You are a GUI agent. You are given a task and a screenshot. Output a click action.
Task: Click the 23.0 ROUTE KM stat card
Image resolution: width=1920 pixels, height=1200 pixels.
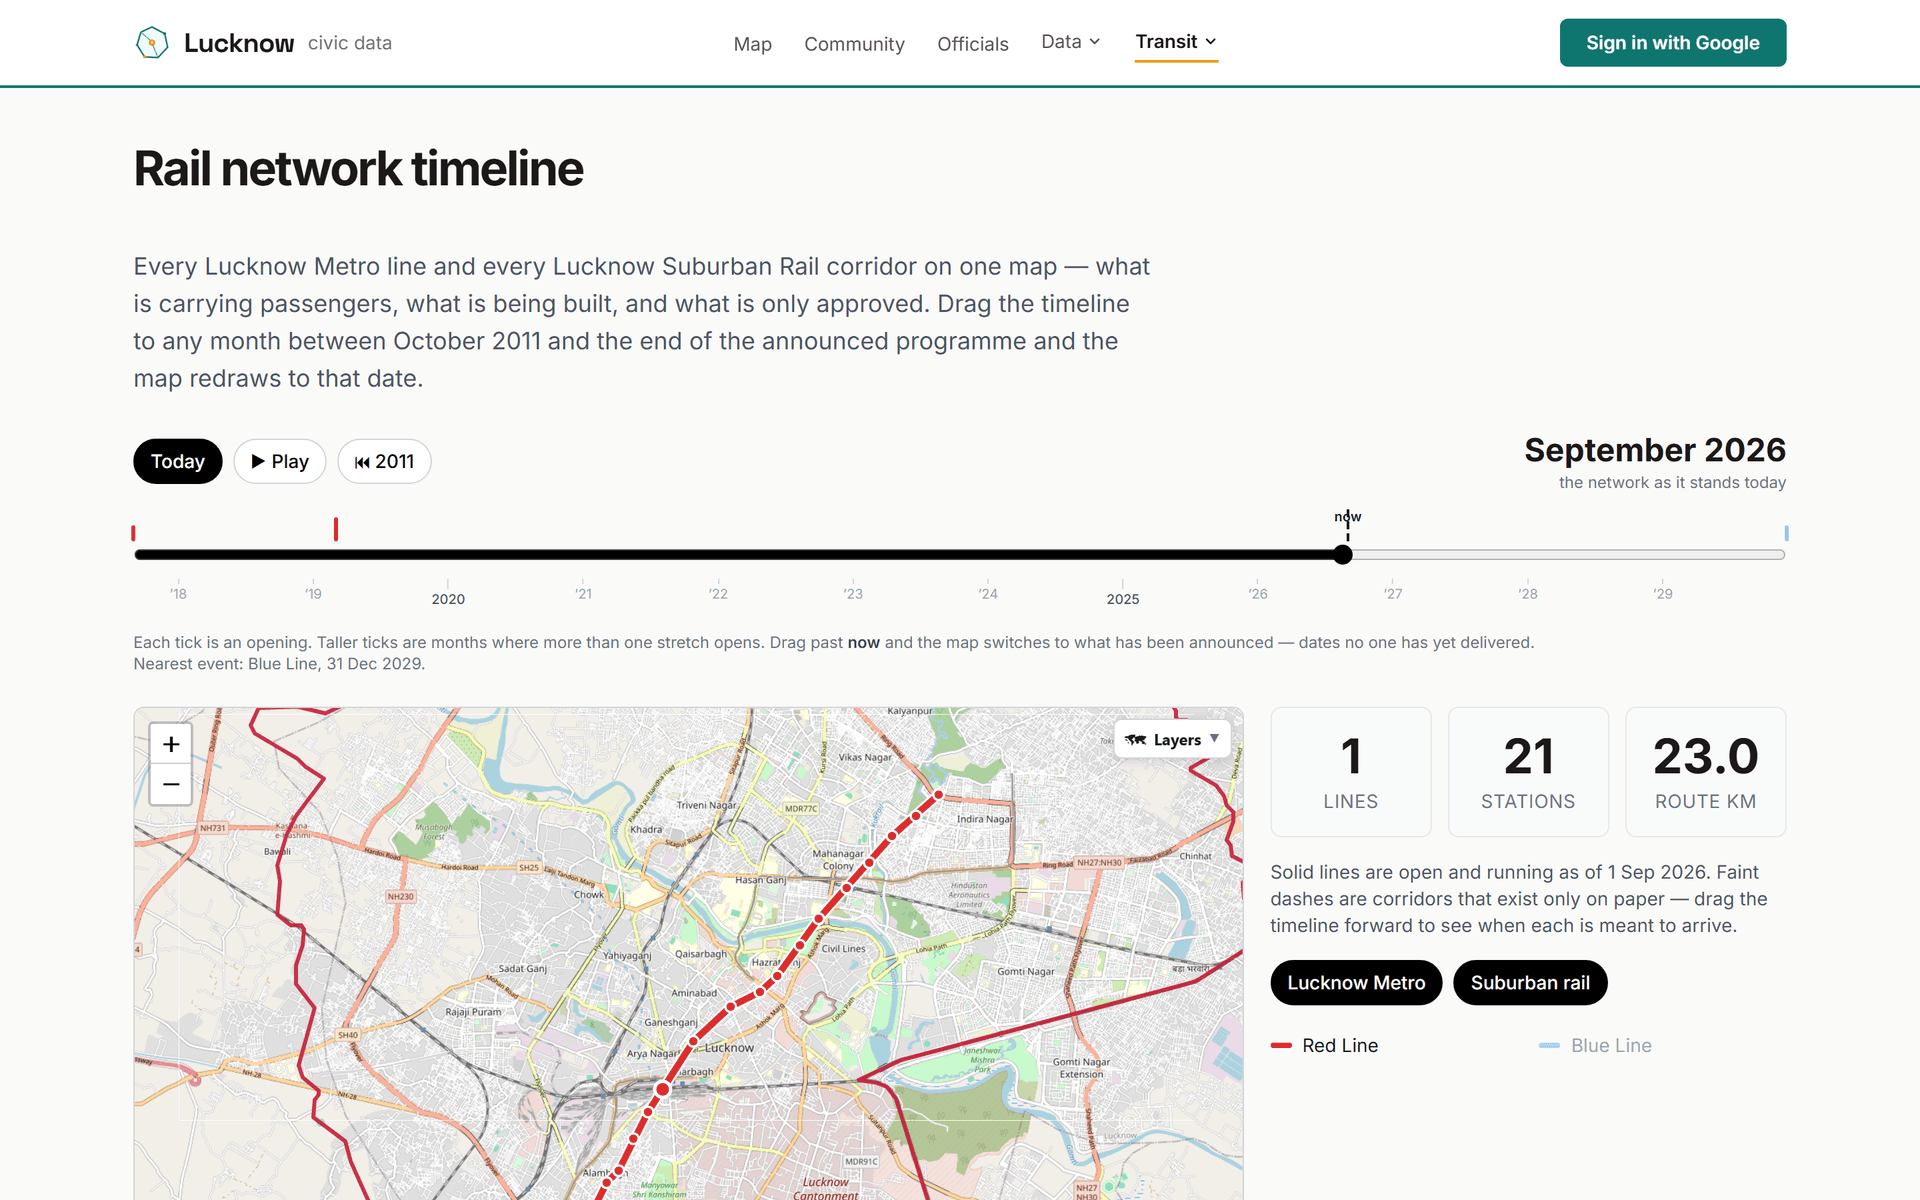pyautogui.click(x=1706, y=772)
